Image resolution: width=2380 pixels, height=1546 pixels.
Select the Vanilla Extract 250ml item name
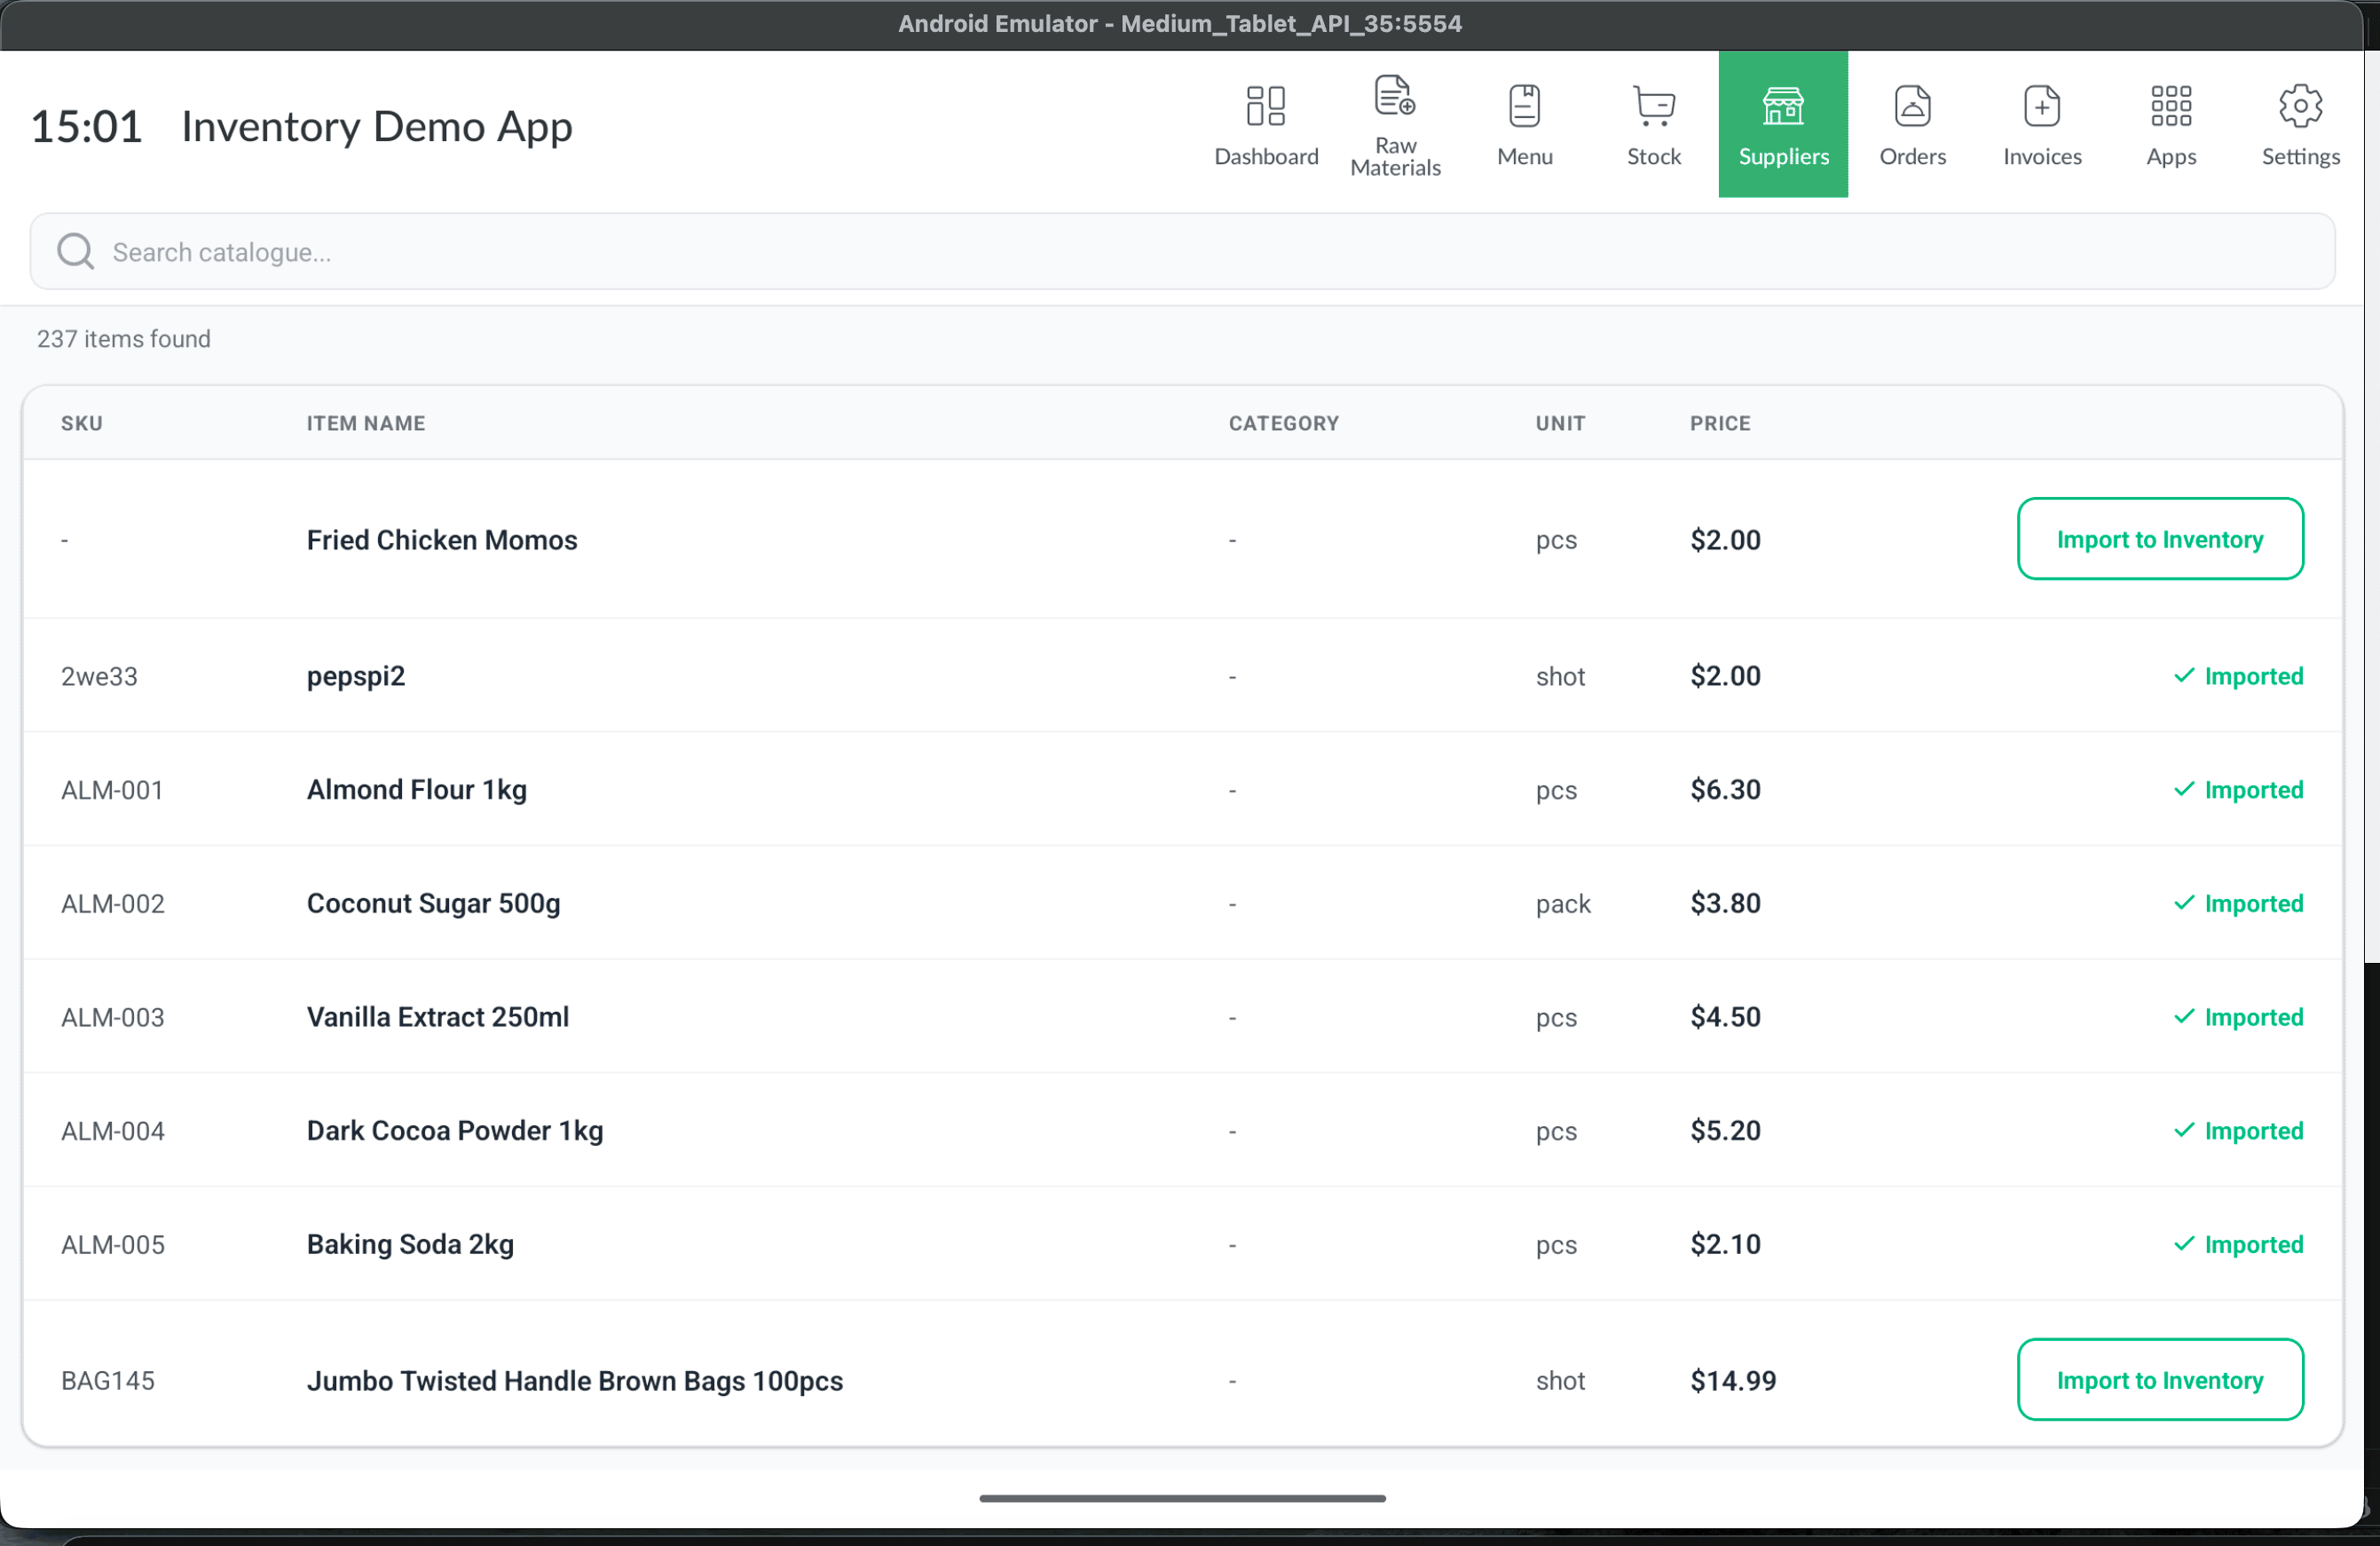438,1017
